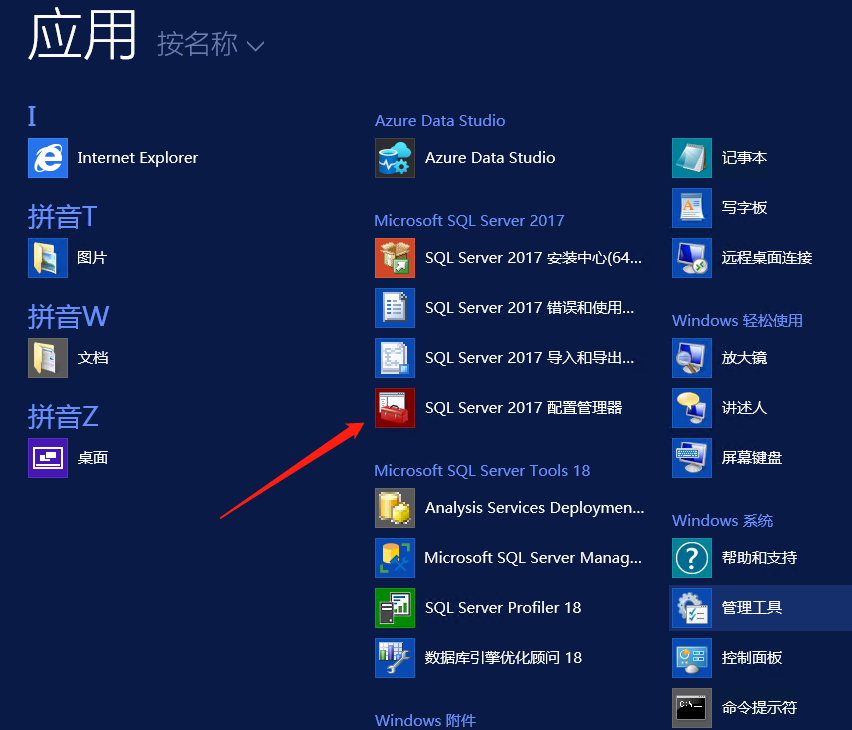Open the Internet Explorer icon

click(x=48, y=158)
